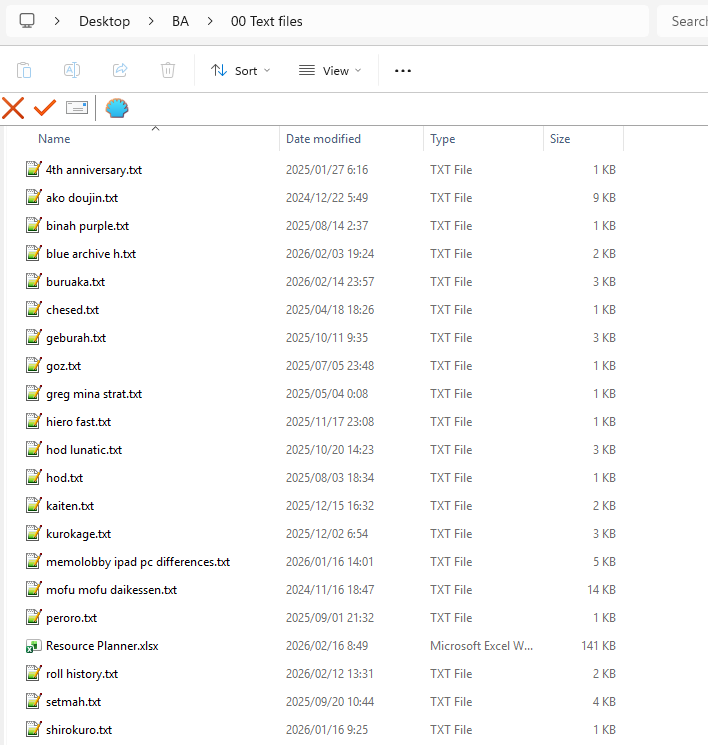Click icon of kurokage.txt
The image size is (708, 745).
point(33,534)
